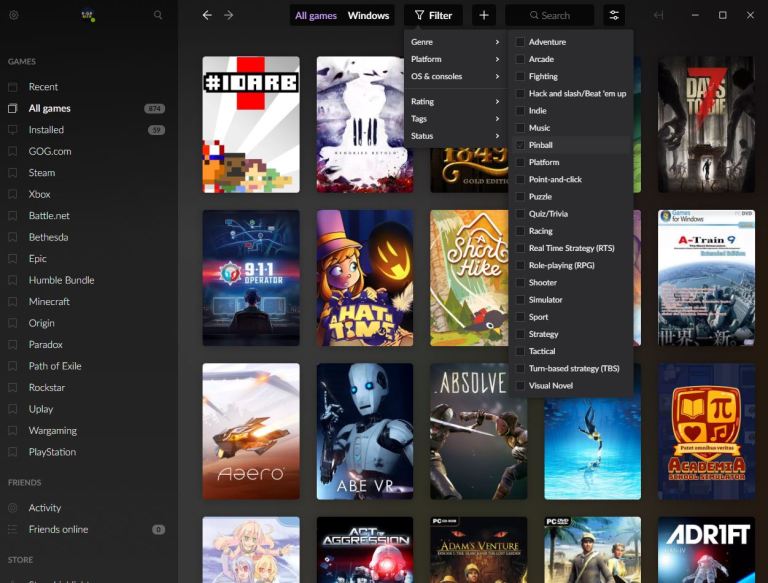Image resolution: width=768 pixels, height=583 pixels.
Task: Click the bookmark icon beside Steam
Action: [13, 173]
